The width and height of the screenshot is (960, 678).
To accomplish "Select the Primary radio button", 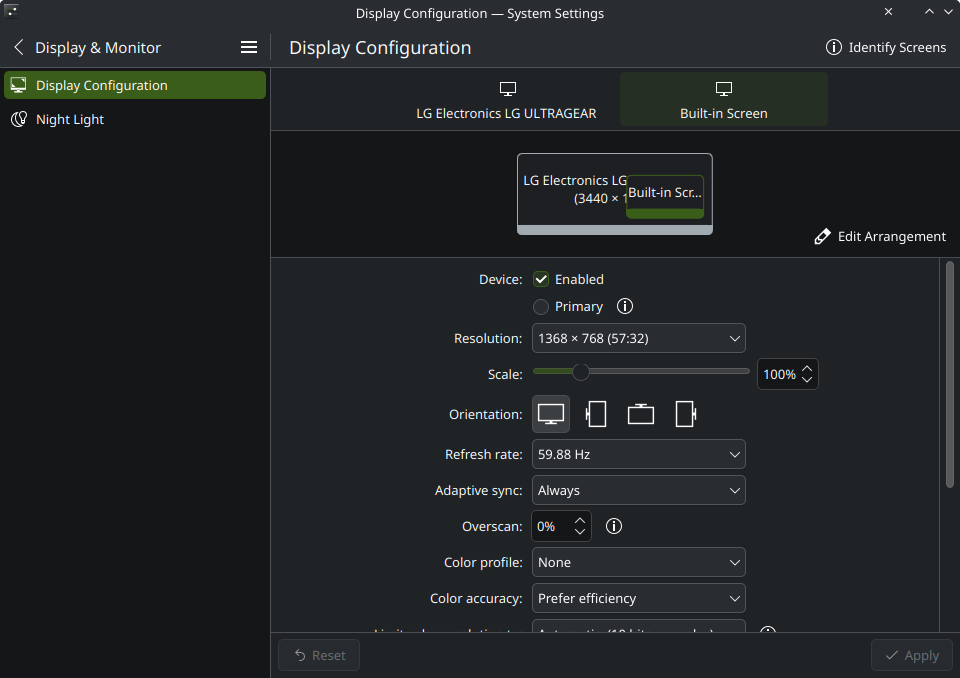I will coord(541,306).
